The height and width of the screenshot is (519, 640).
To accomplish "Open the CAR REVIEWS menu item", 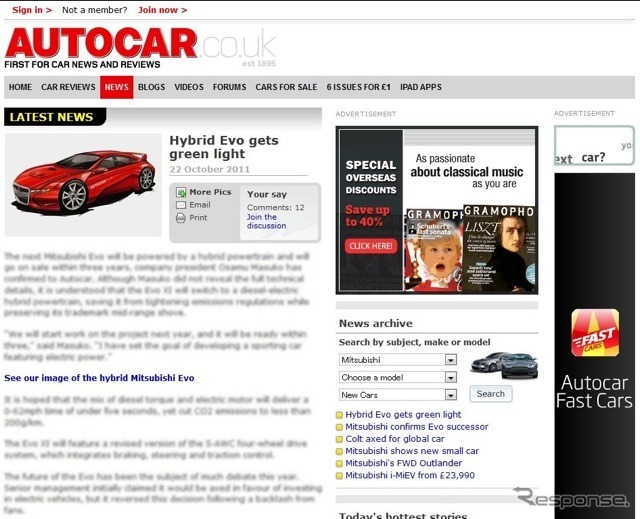I will pos(68,87).
